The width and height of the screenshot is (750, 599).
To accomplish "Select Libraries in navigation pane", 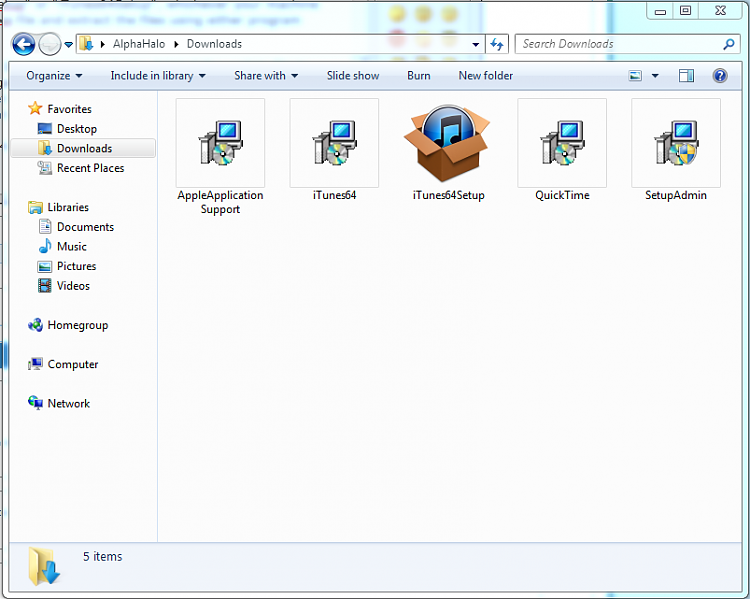I will pyautogui.click(x=68, y=207).
